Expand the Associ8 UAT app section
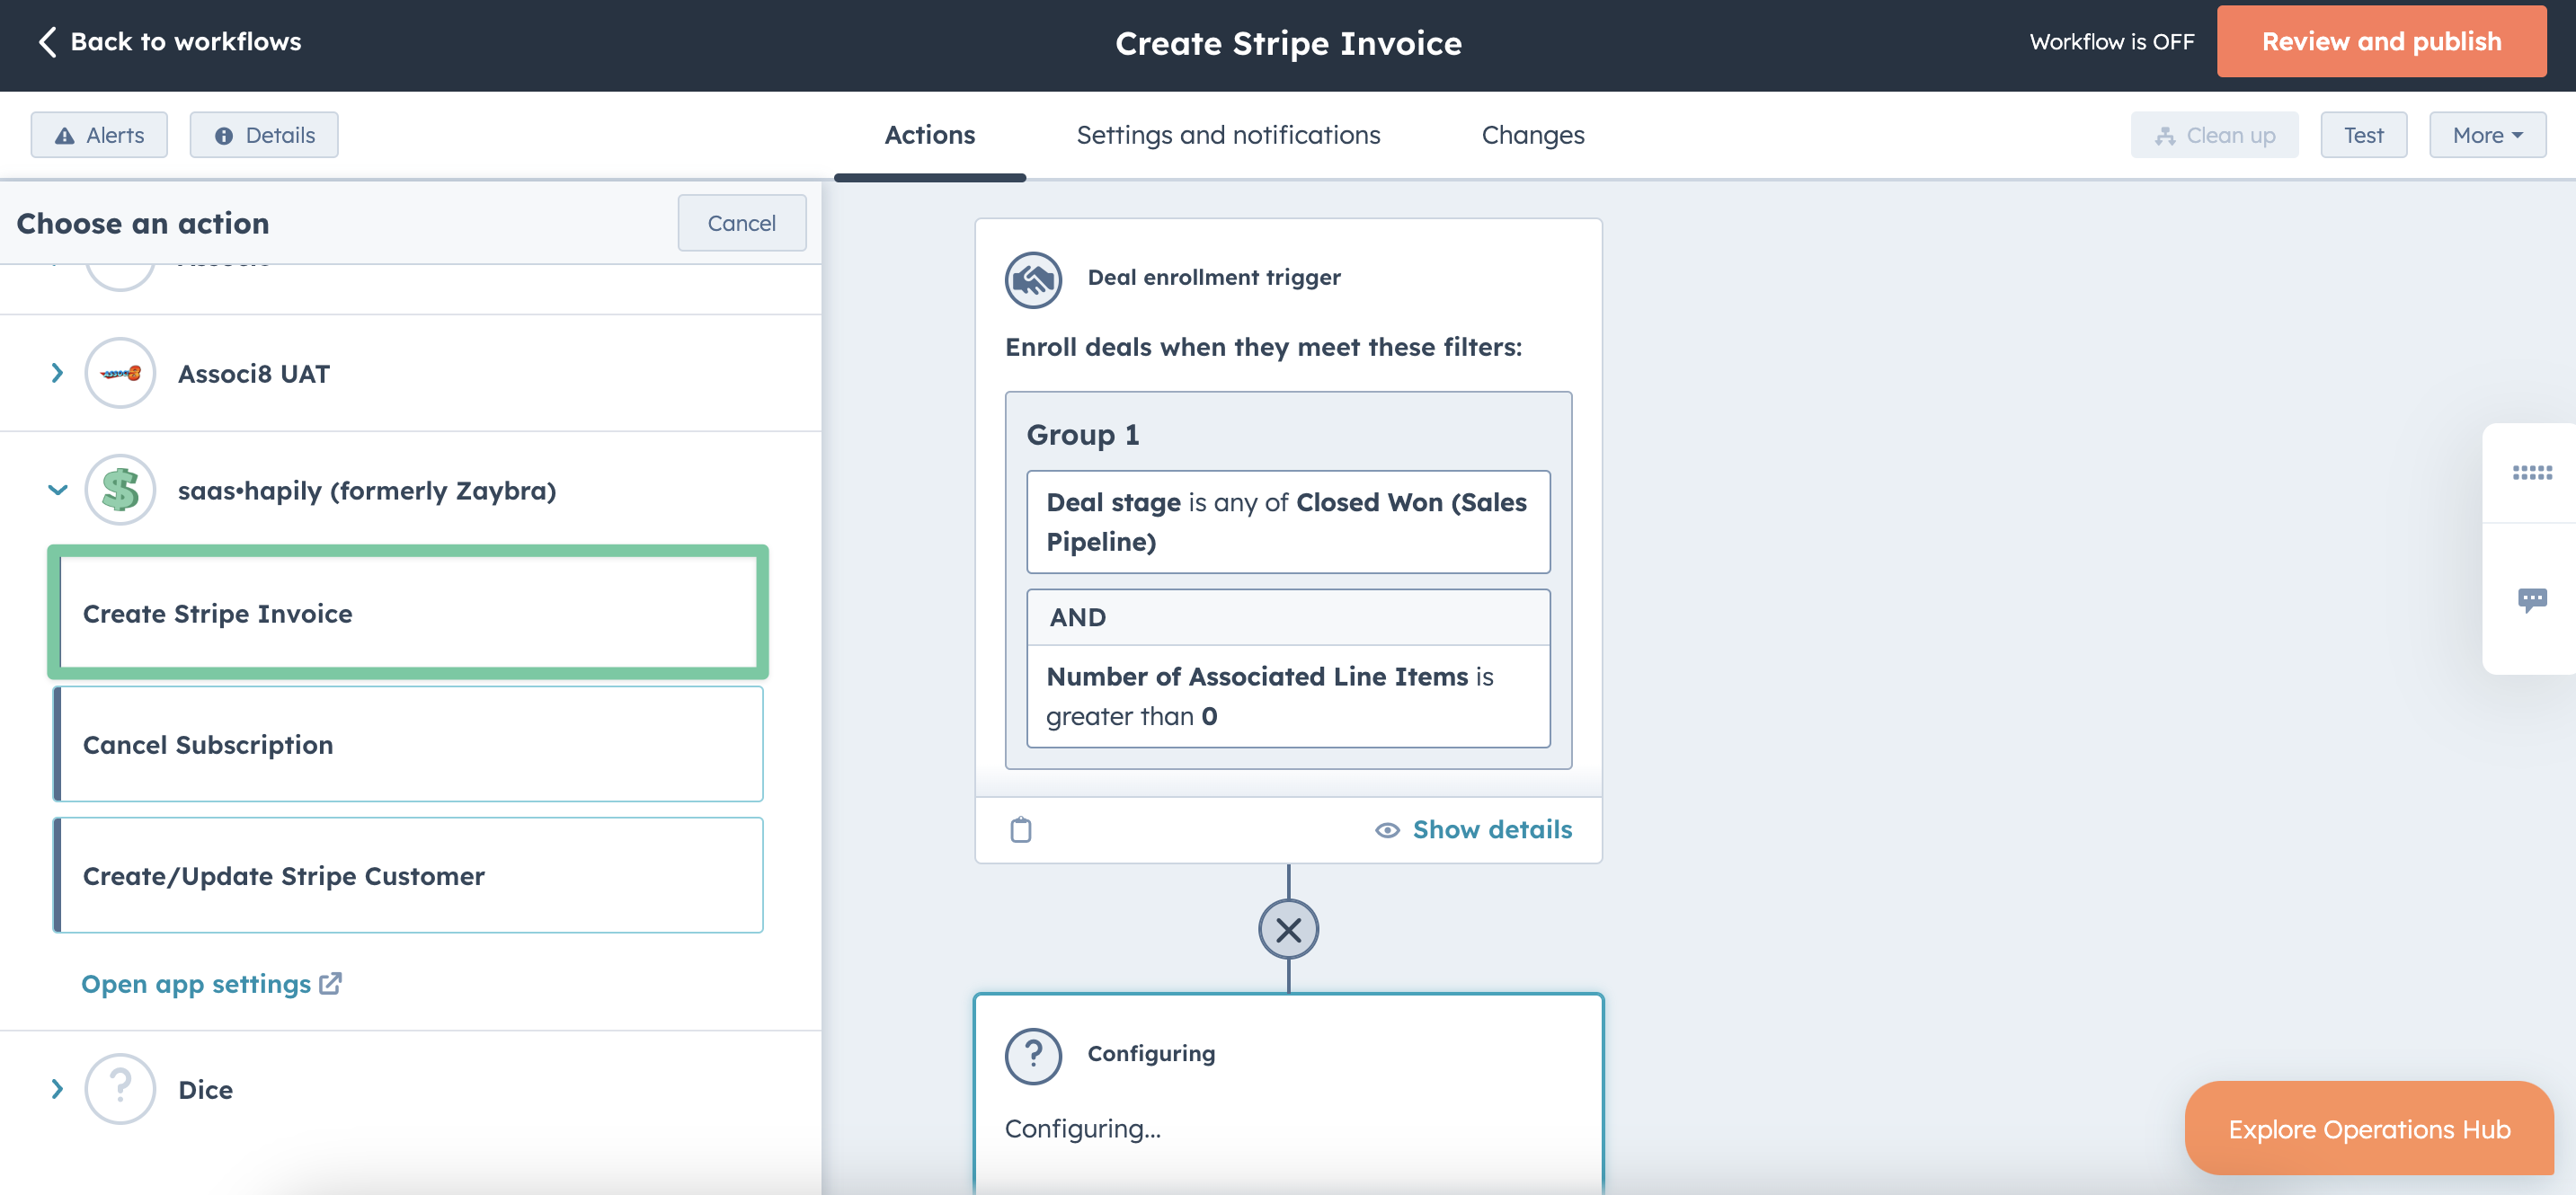2576x1195 pixels. (x=58, y=371)
